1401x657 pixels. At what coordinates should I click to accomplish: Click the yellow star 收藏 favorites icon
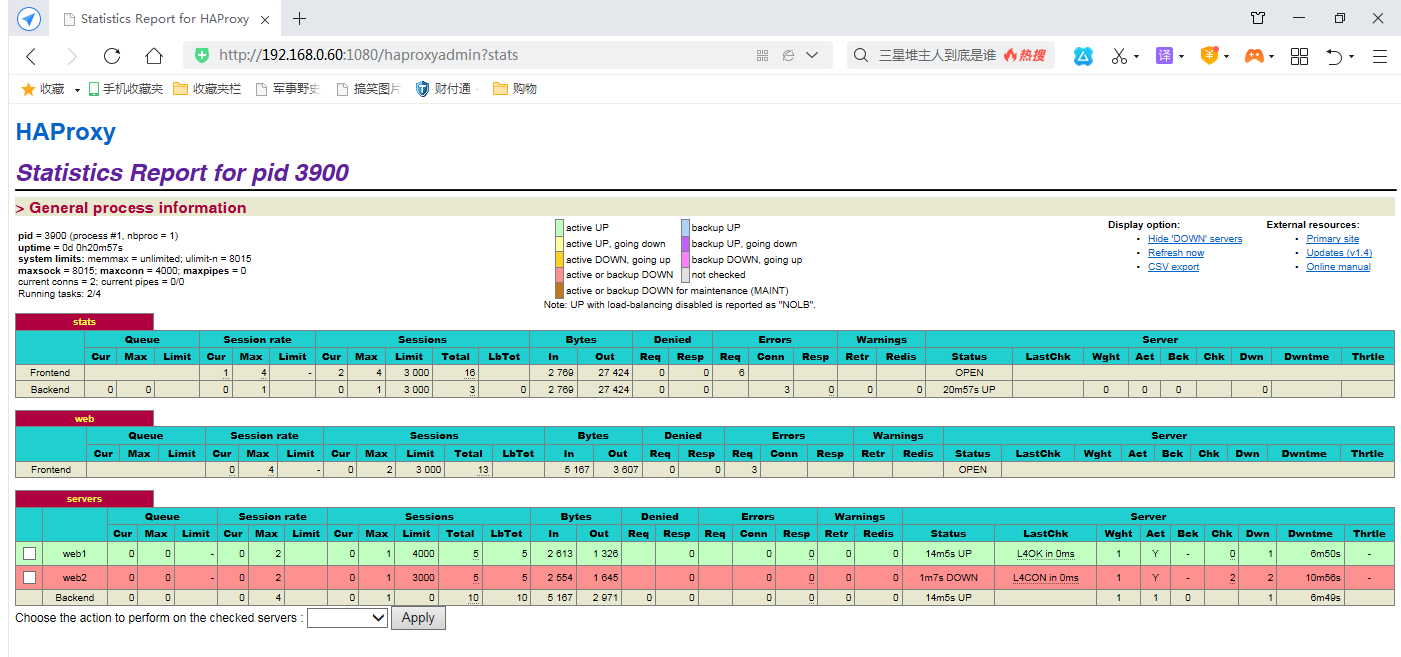point(28,89)
